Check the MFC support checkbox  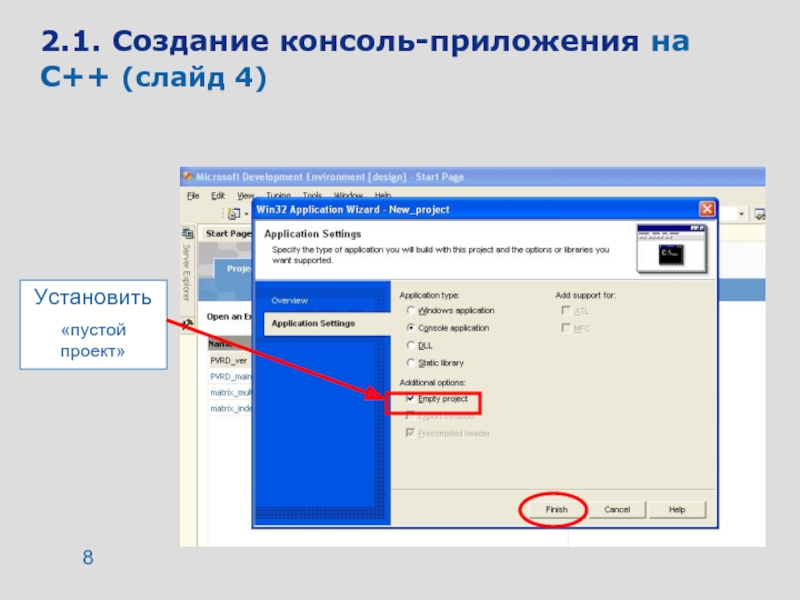pyautogui.click(x=566, y=328)
